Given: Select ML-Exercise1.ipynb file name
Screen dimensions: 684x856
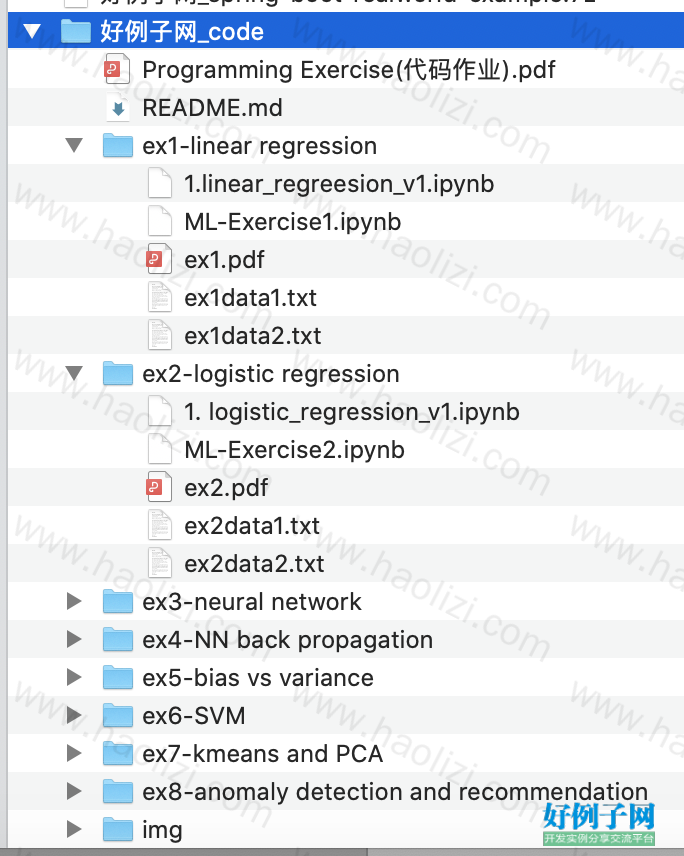Looking at the screenshot, I should (x=293, y=222).
